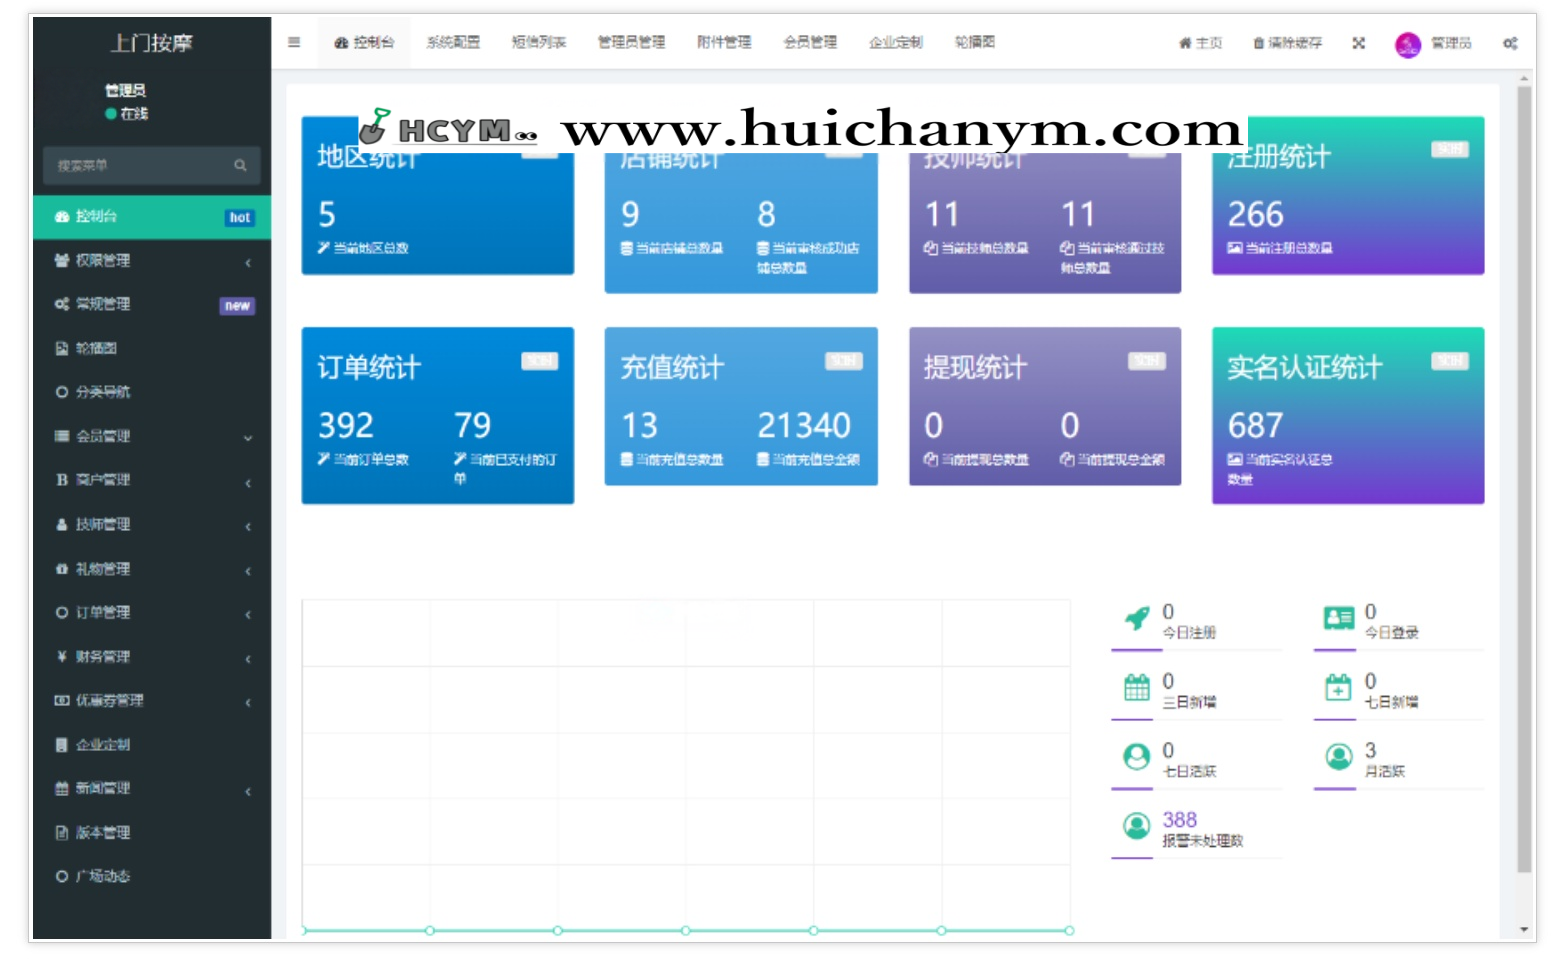Click the magnifier icon in sidebar search

(240, 165)
